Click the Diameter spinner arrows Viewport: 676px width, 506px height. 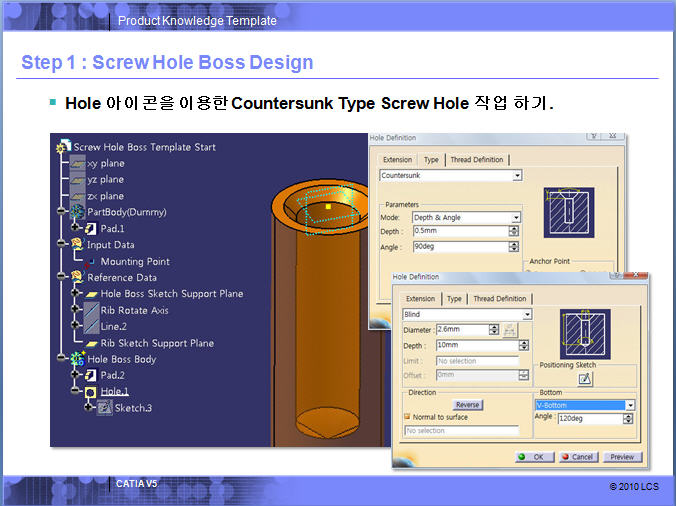coord(494,330)
